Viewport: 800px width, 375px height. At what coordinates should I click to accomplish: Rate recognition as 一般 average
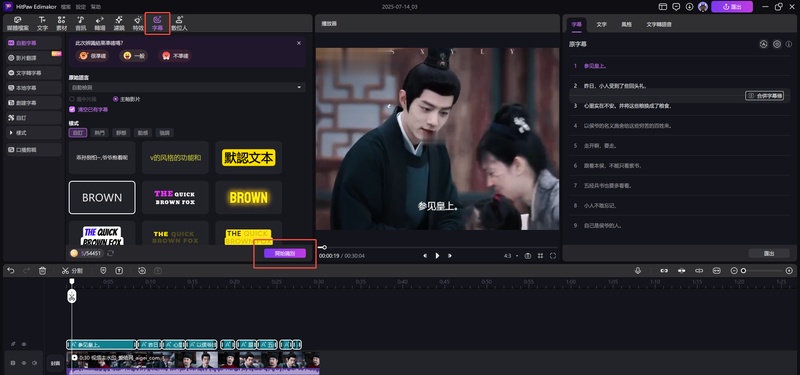[134, 56]
